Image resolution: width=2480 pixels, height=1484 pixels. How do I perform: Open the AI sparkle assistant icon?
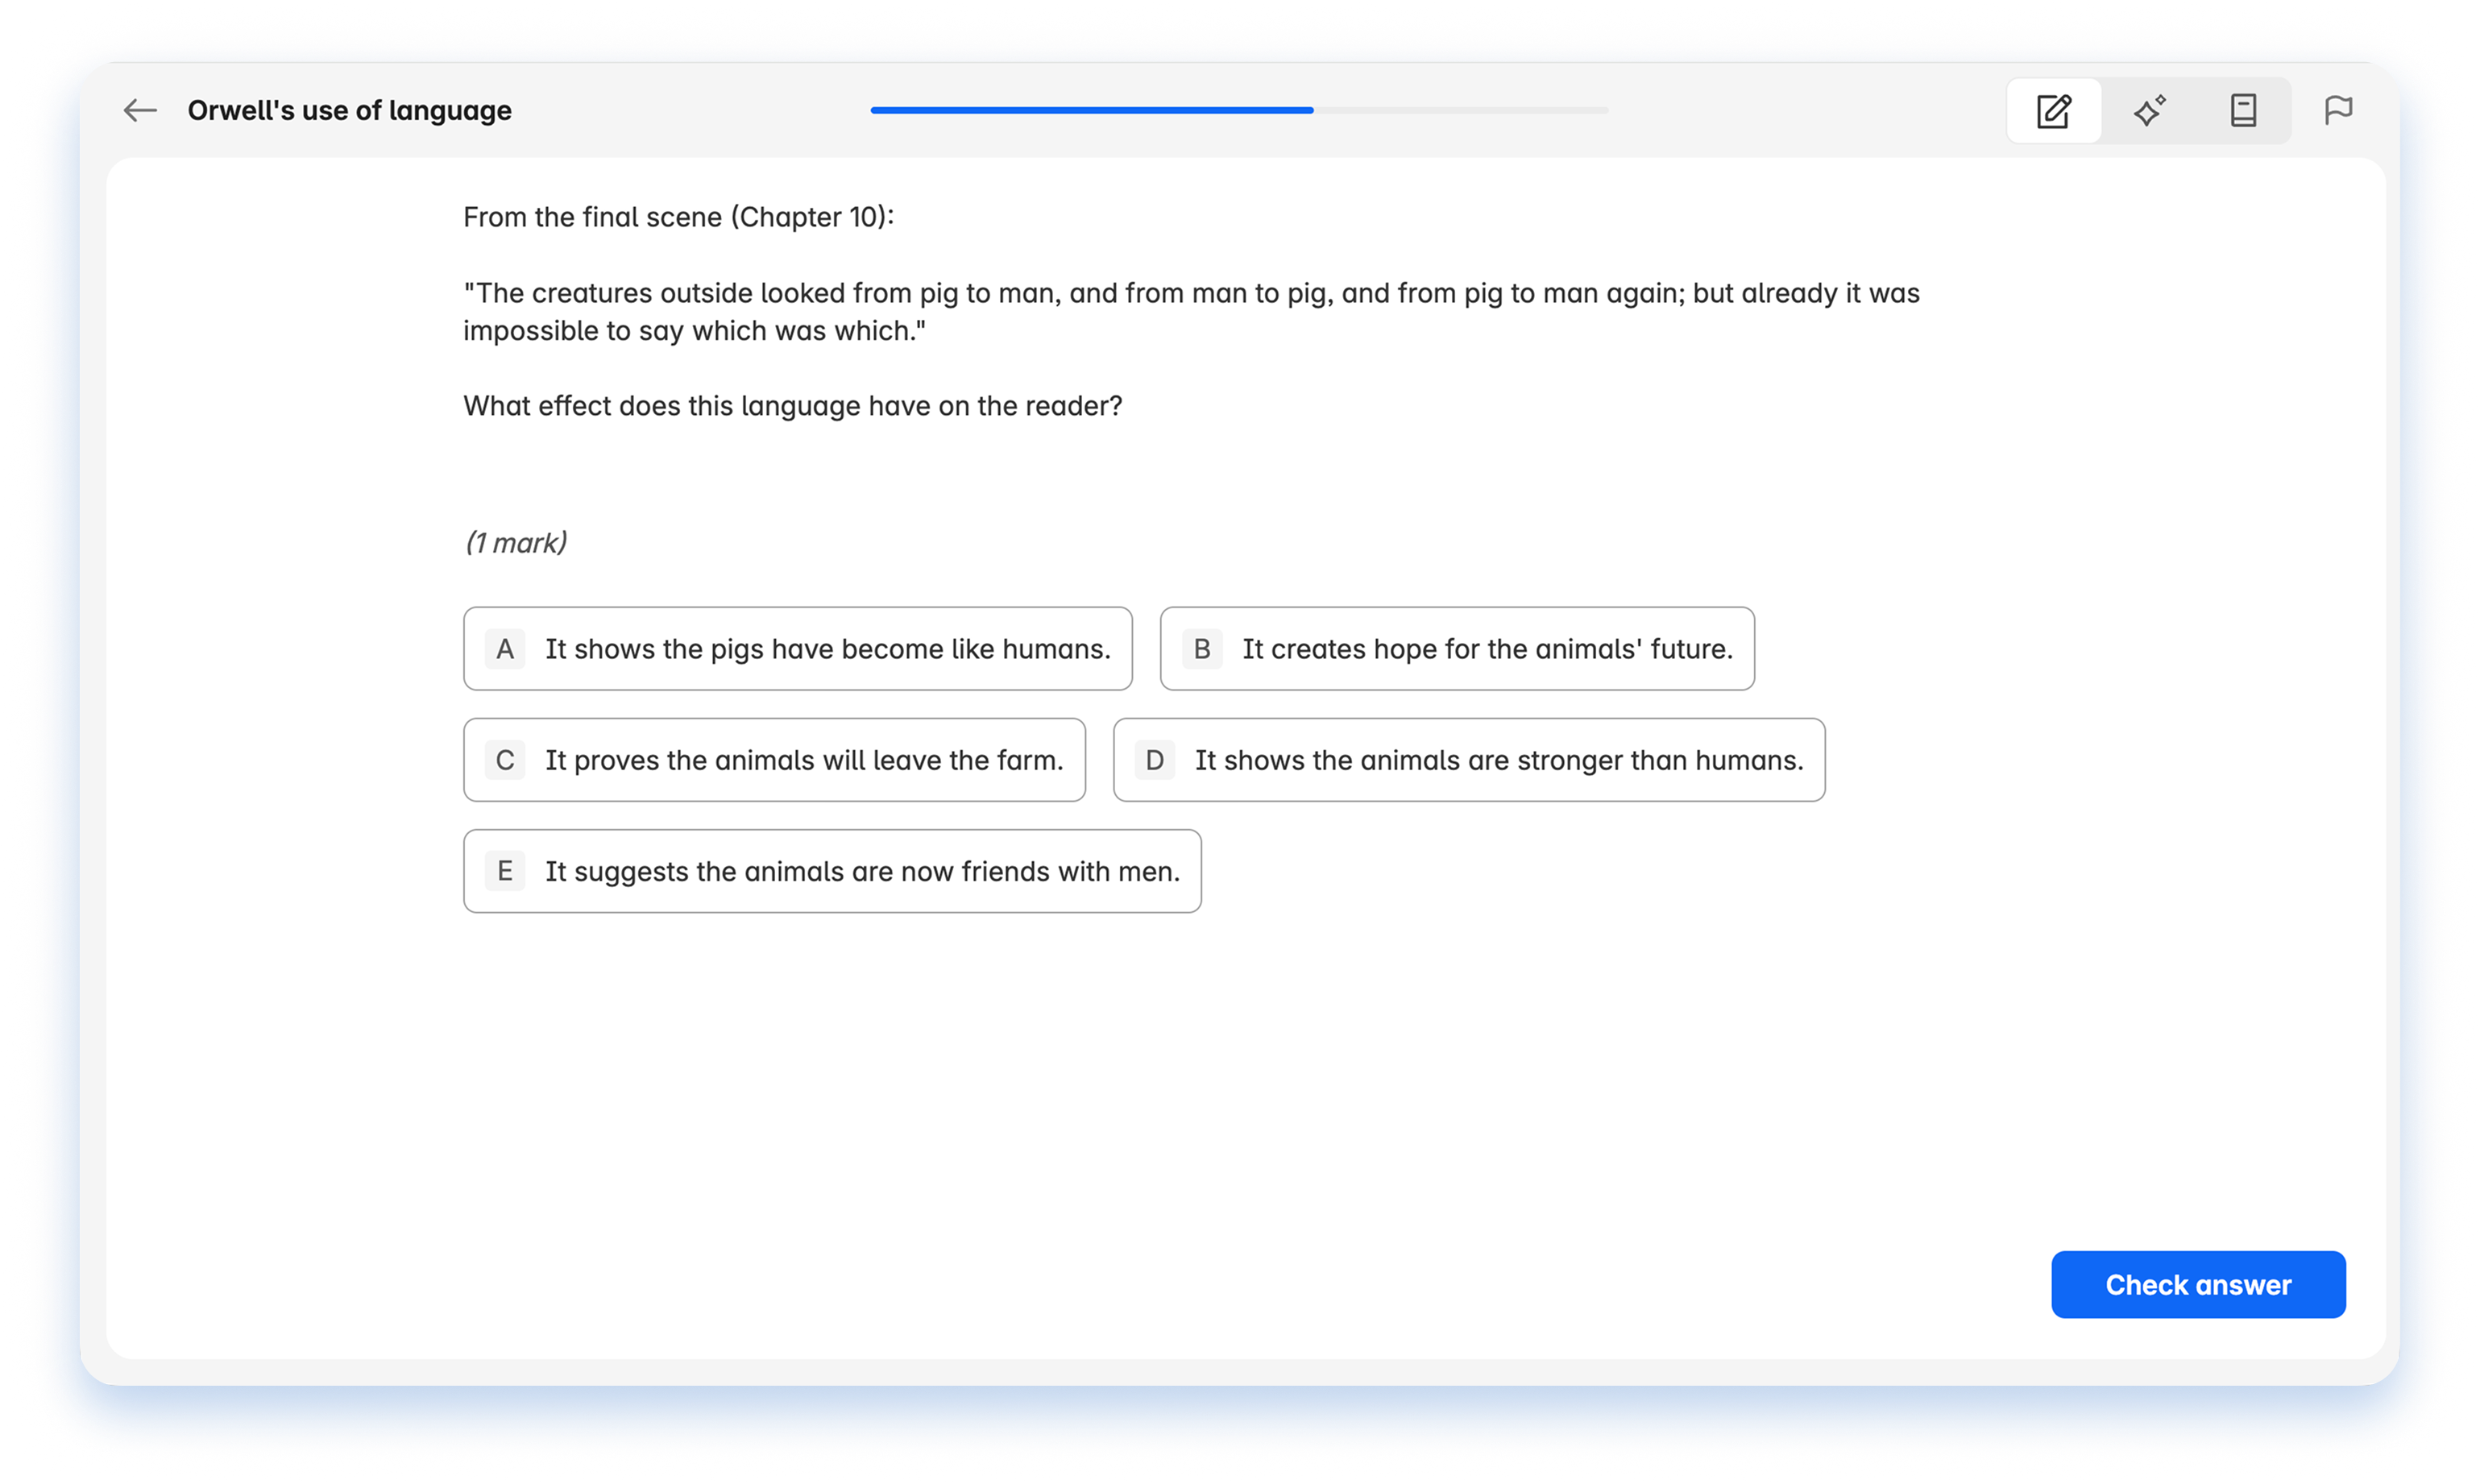pyautogui.click(x=2149, y=110)
